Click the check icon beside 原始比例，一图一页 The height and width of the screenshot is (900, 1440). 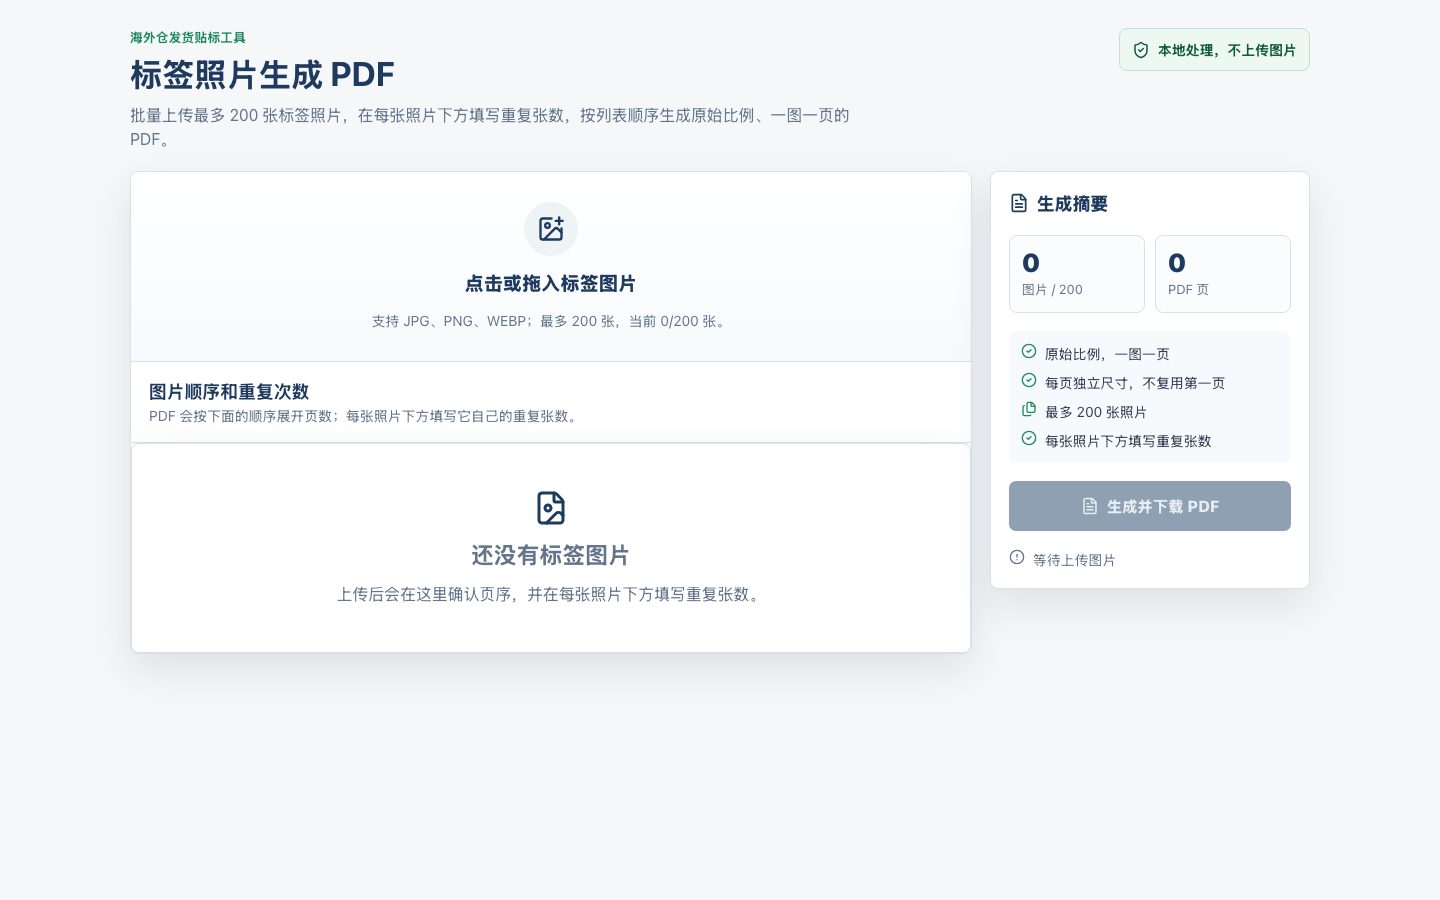1029,351
